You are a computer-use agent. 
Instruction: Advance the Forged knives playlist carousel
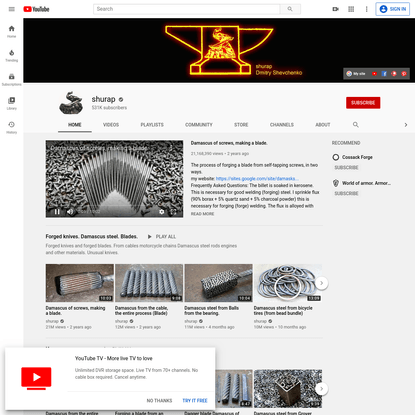pos(321,283)
